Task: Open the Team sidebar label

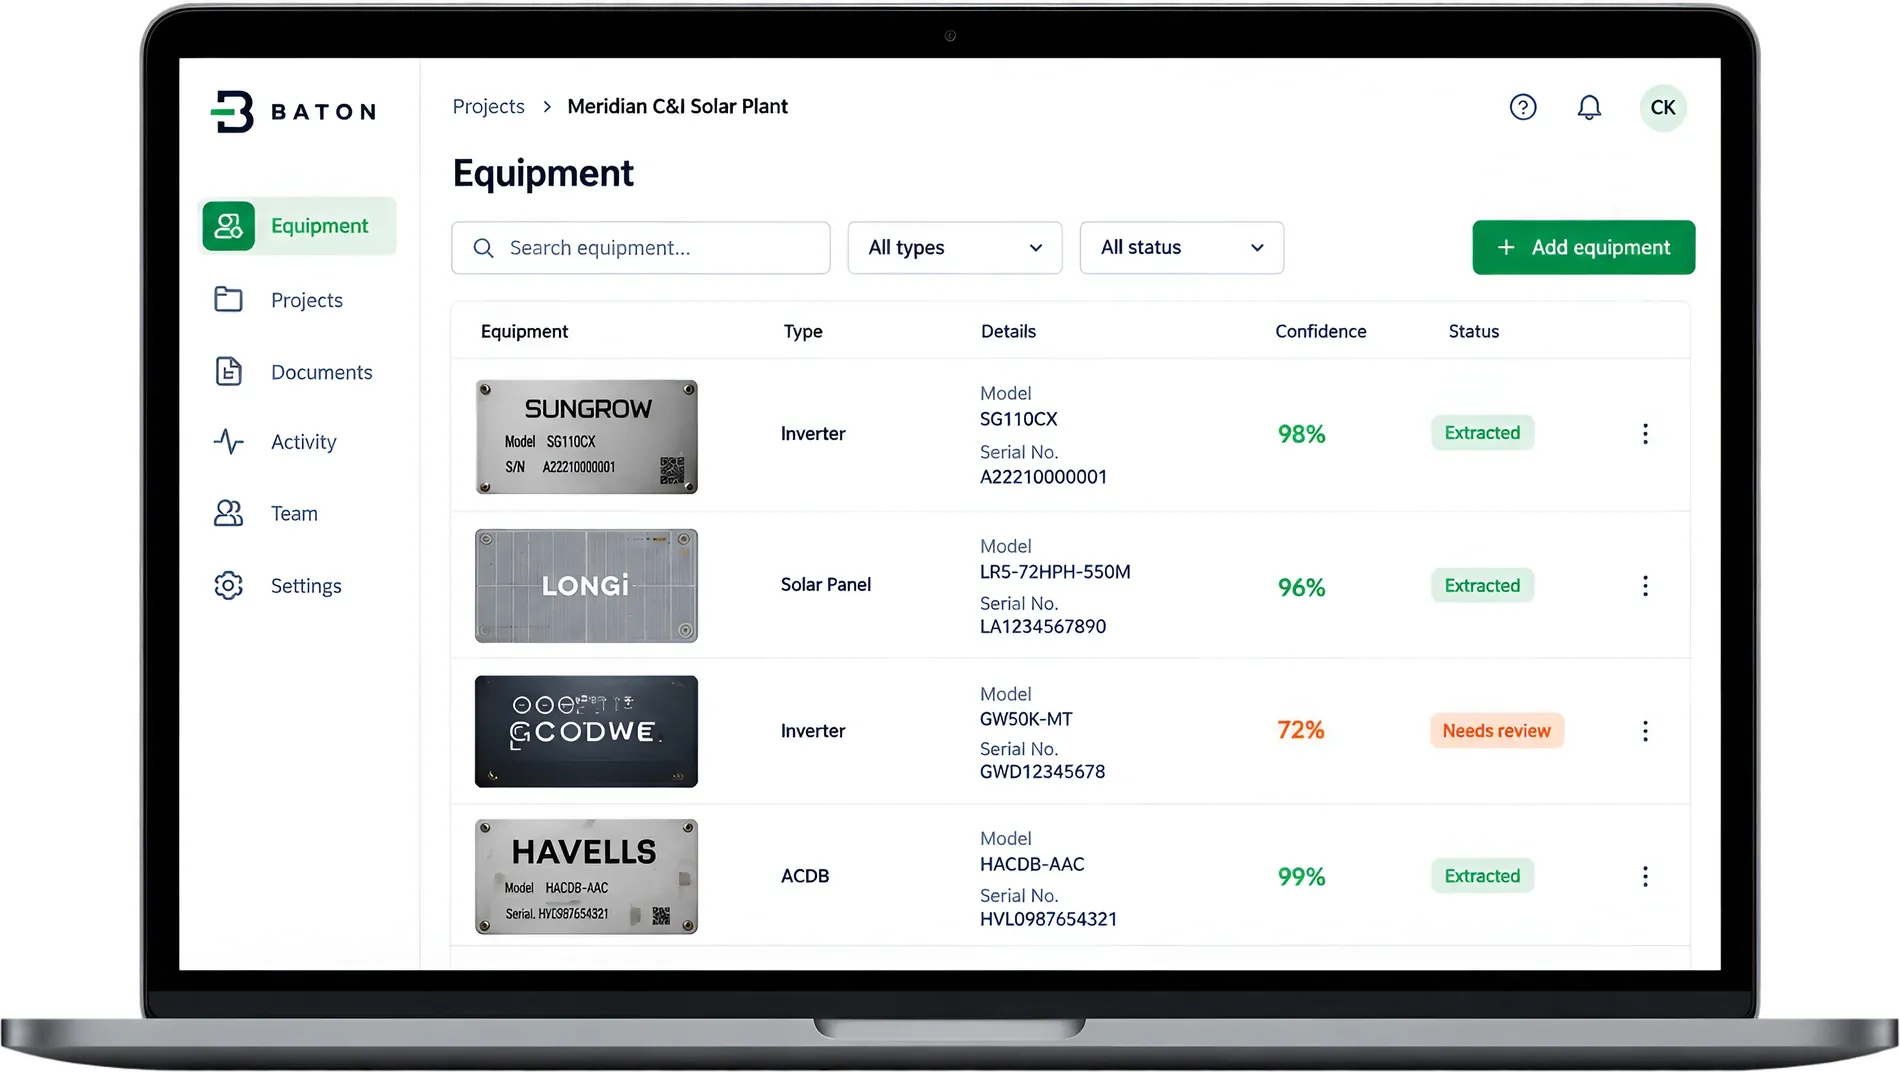Action: (294, 514)
